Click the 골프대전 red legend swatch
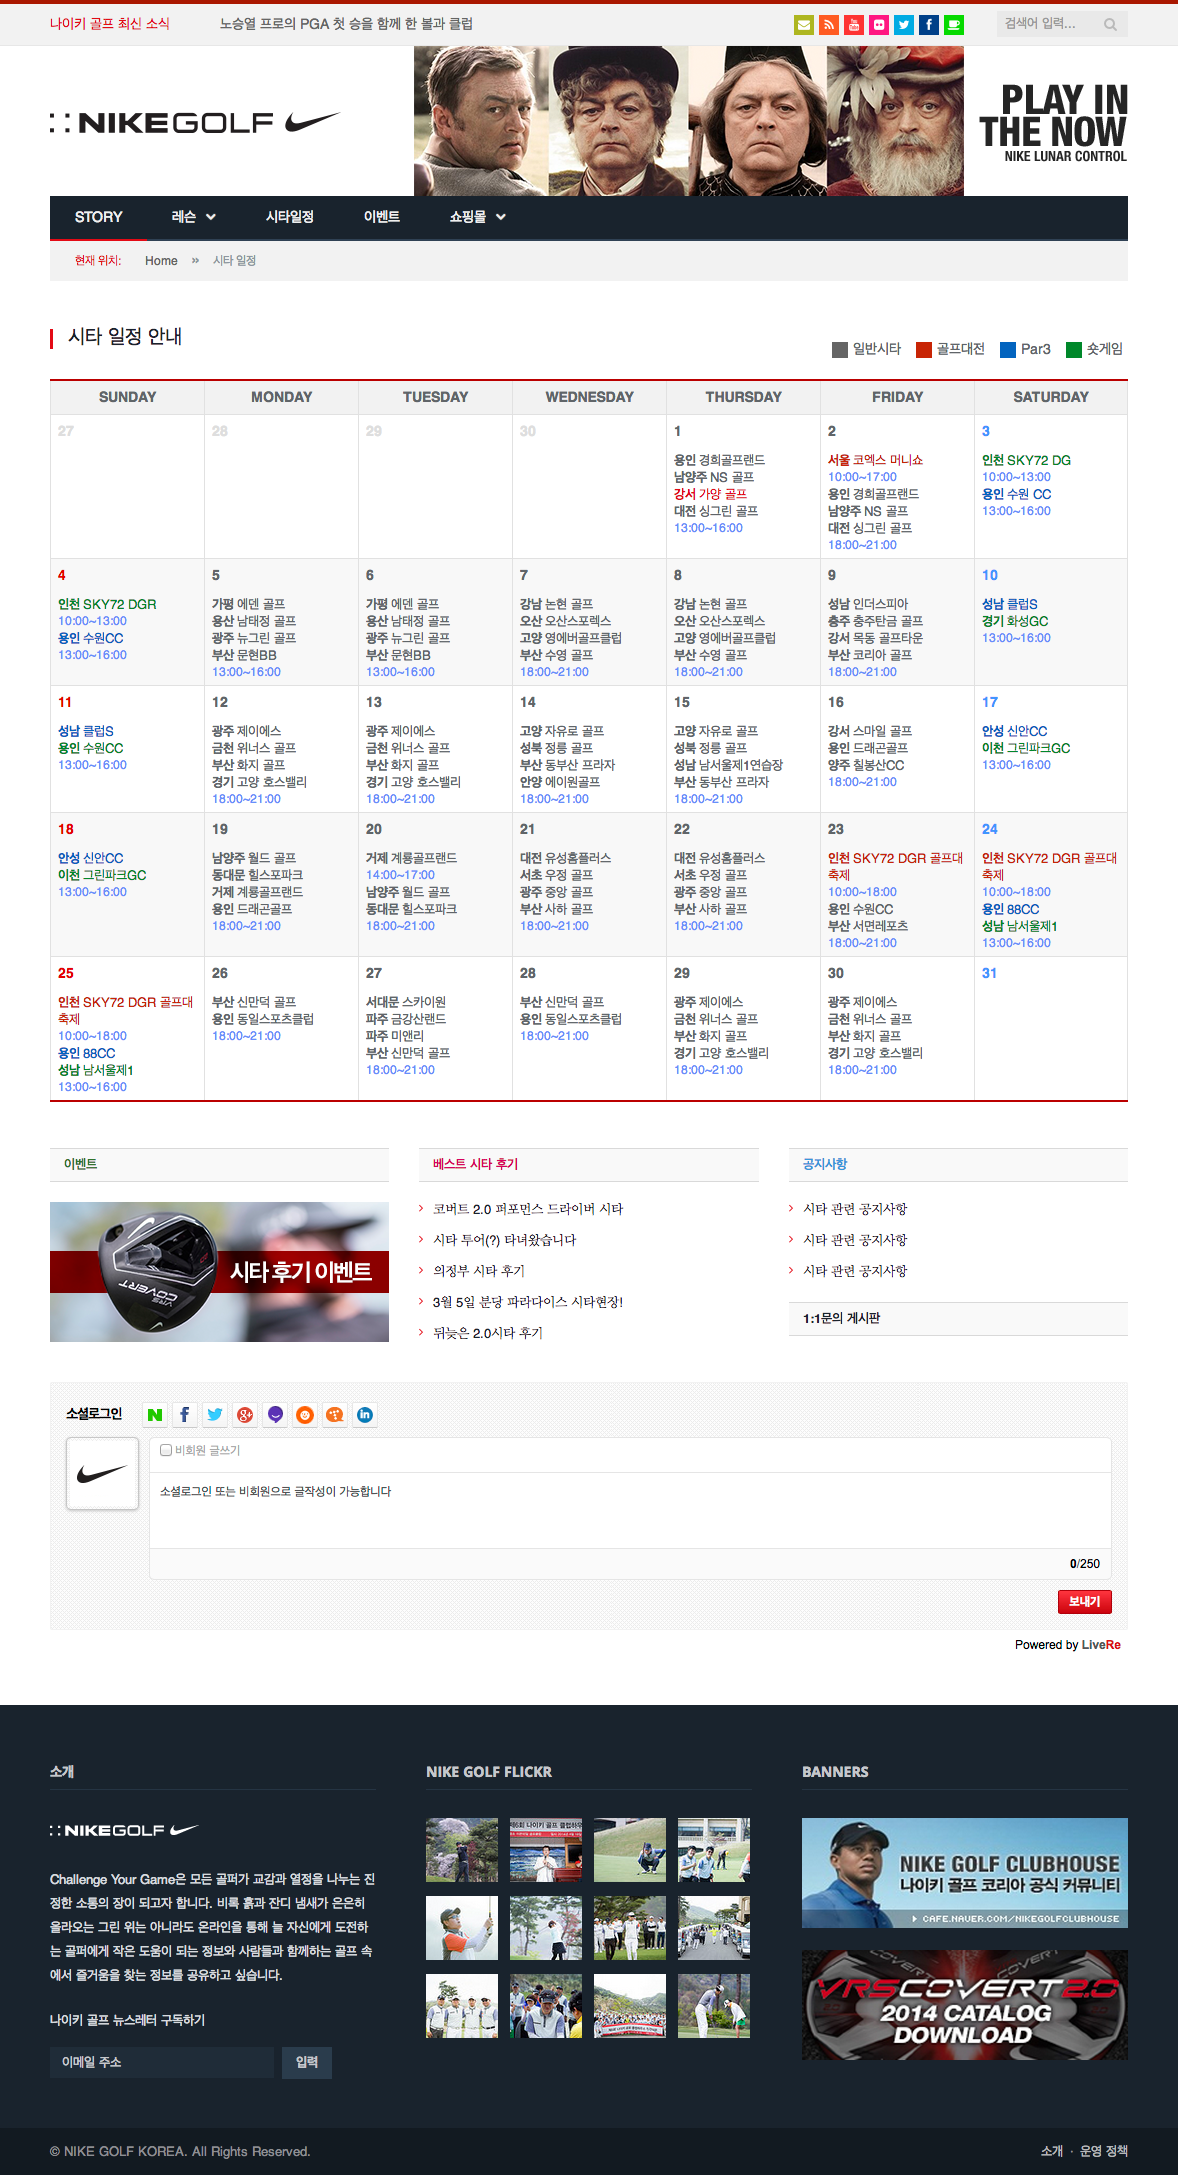Screen dimensions: 1178x2175 pos(924,349)
